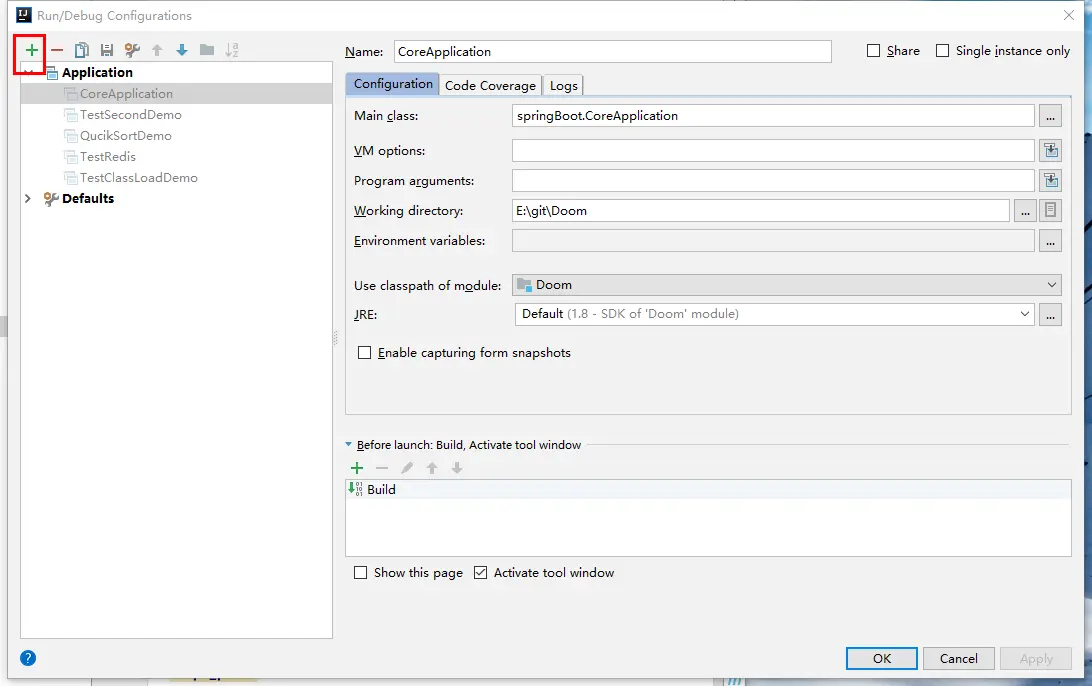Insert macro for Working directory
This screenshot has width=1092, height=686.
click(x=1050, y=210)
